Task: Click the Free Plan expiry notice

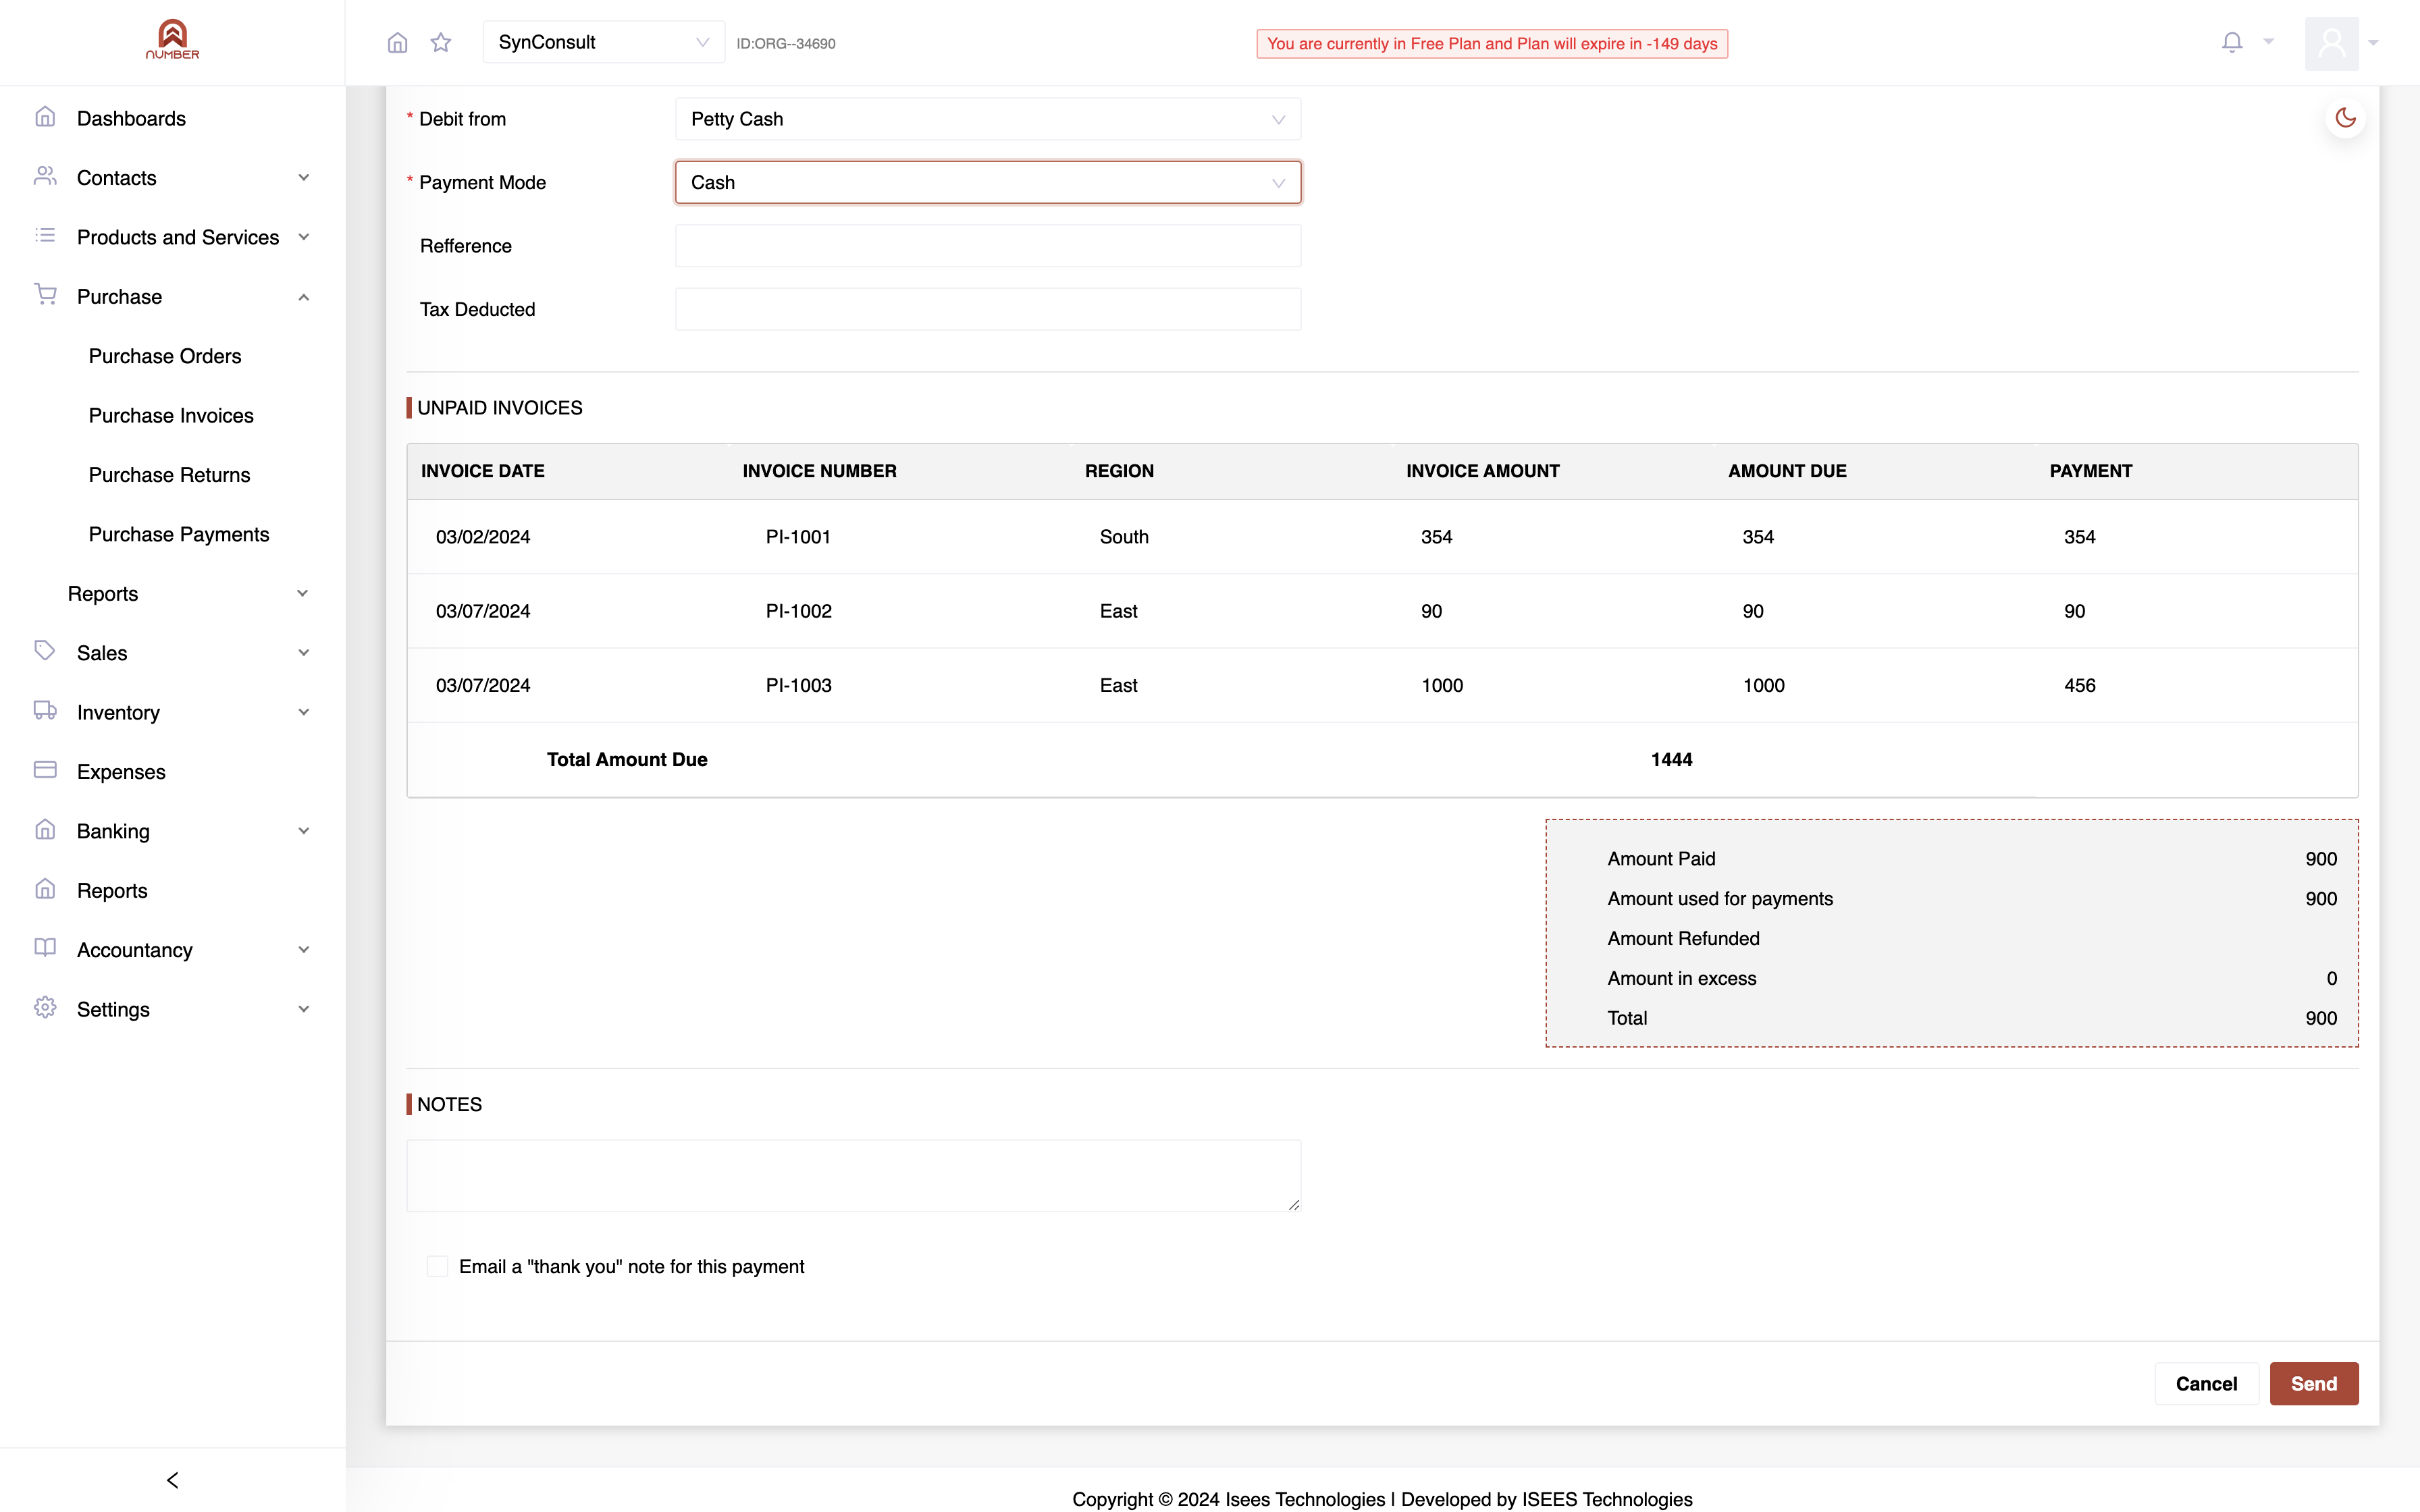Action: click(1492, 44)
